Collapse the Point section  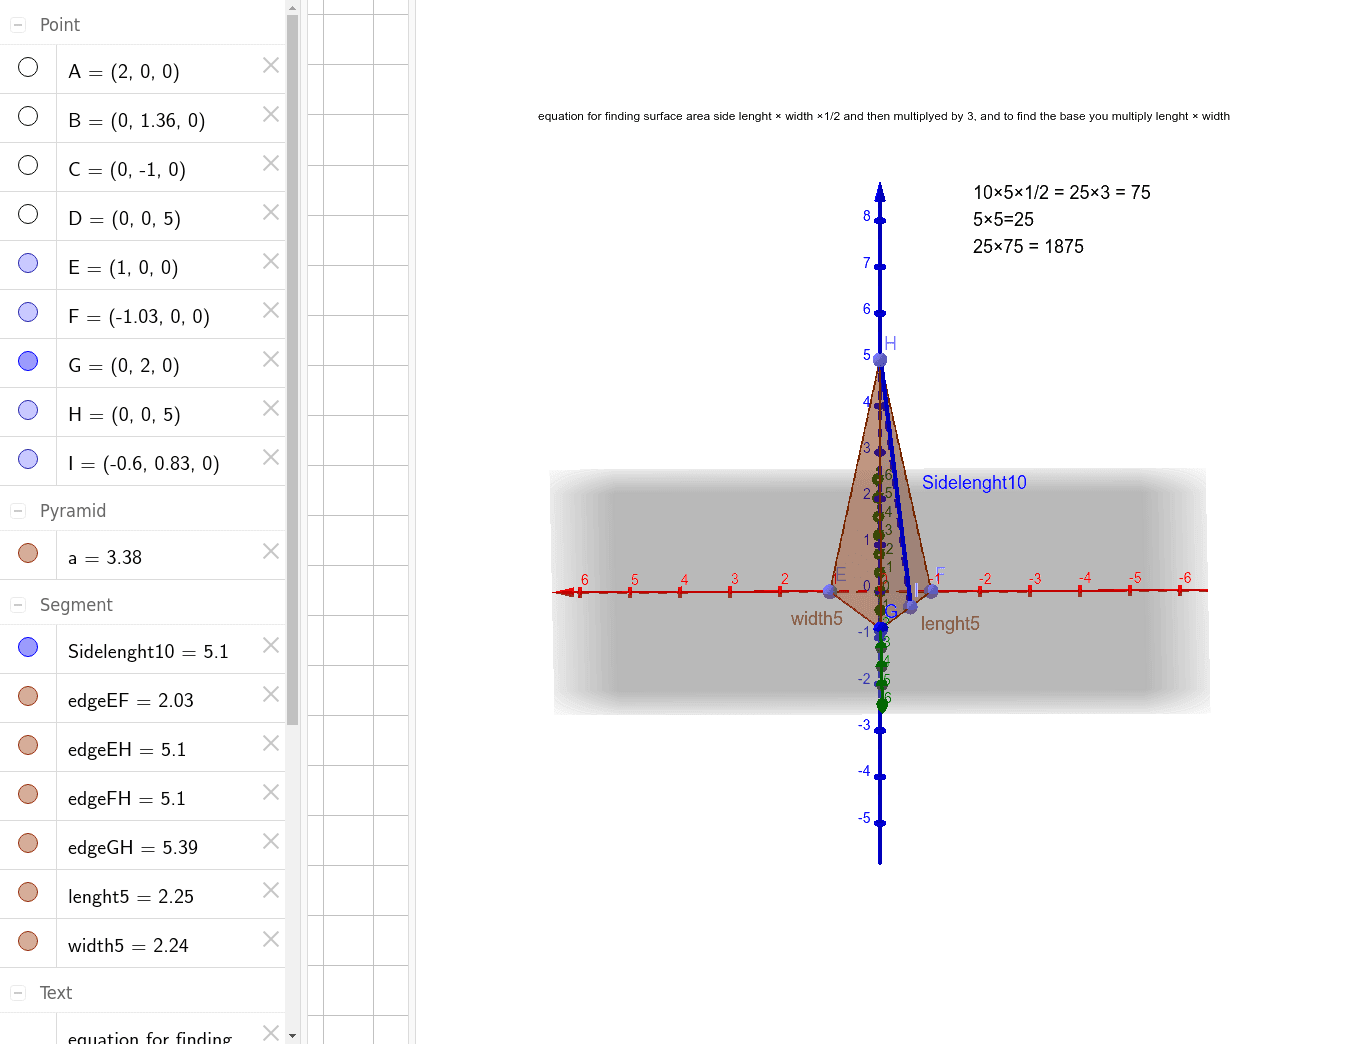16,23
